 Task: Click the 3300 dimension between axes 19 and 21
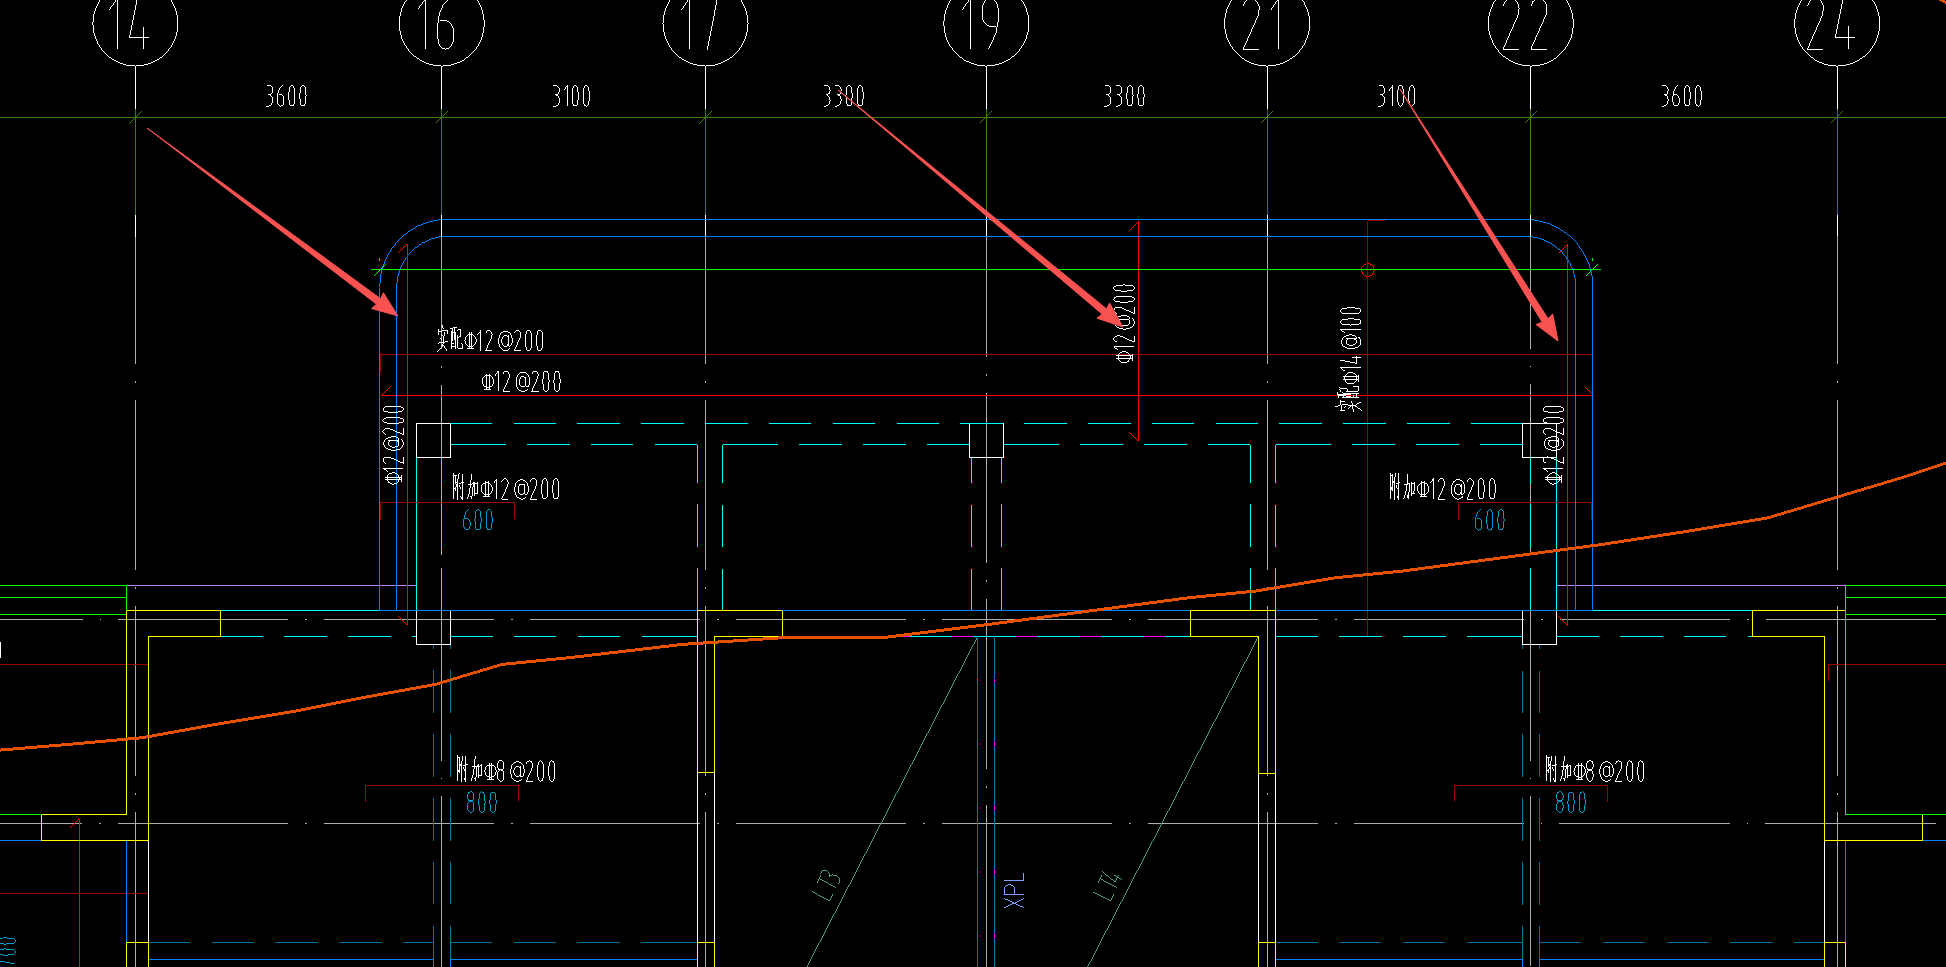[1124, 96]
